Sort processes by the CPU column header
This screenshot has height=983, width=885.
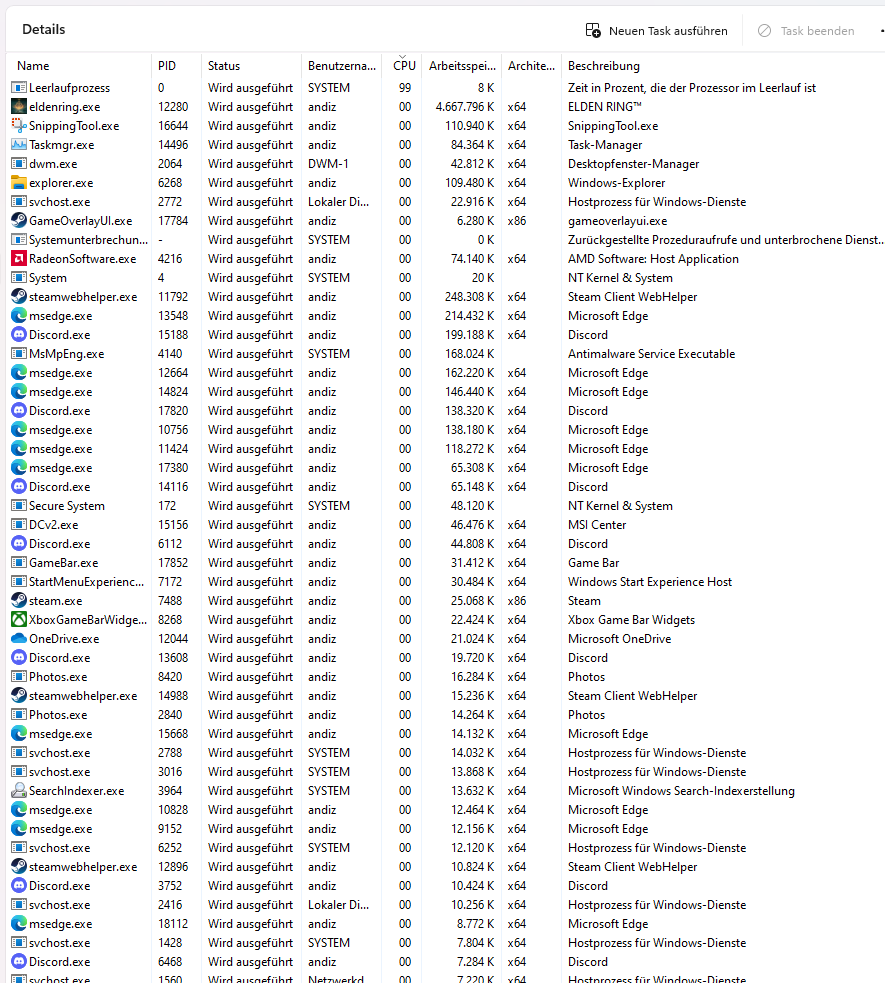click(404, 65)
